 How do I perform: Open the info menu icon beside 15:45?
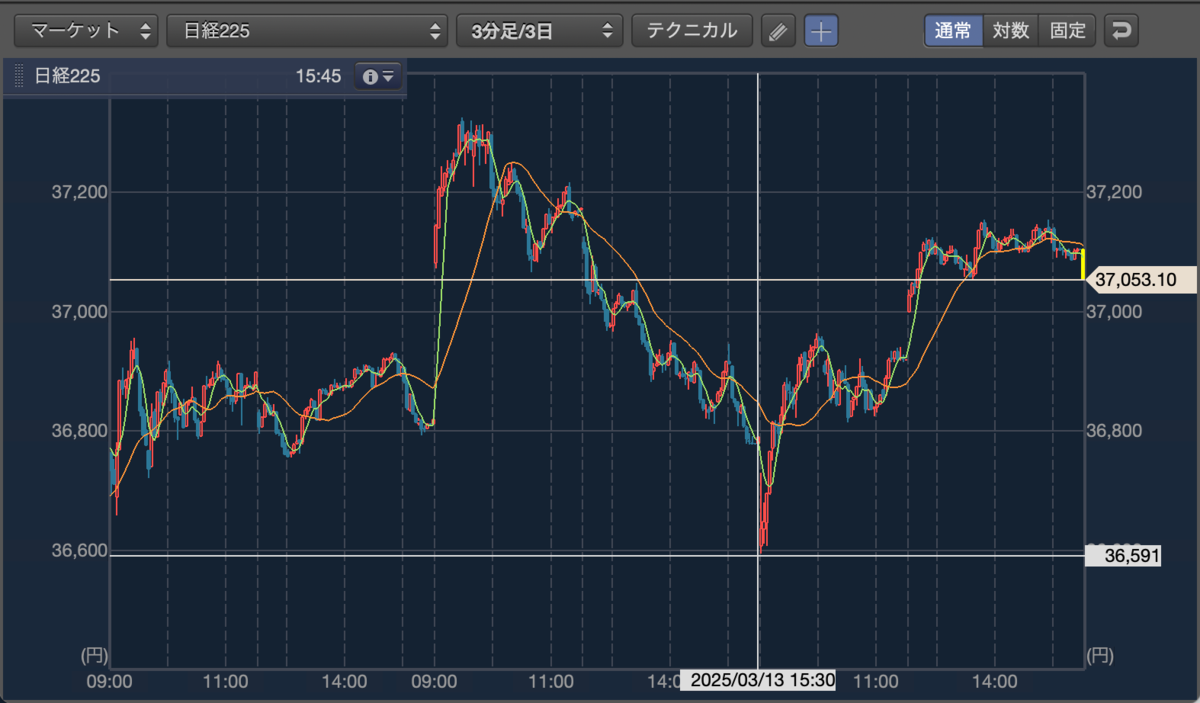378,76
